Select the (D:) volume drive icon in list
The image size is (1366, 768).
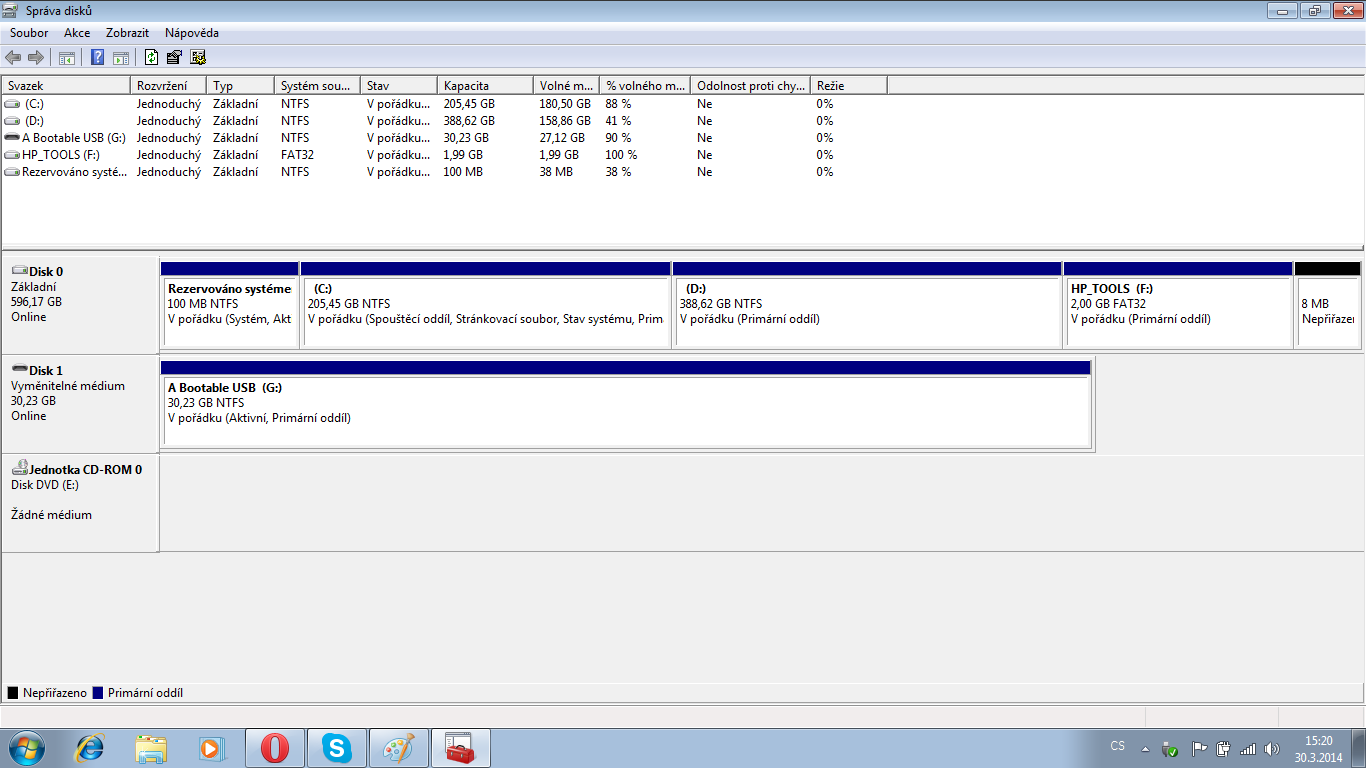(x=12, y=121)
